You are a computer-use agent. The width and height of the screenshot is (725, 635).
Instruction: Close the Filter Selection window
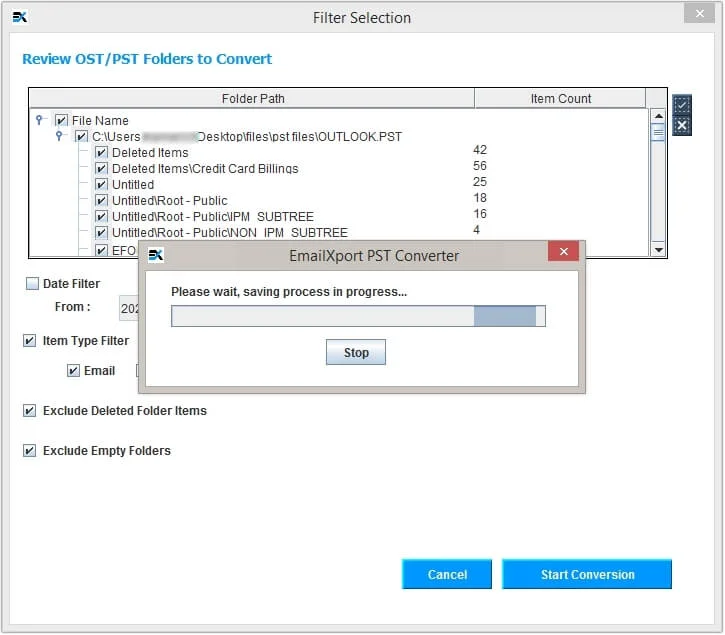tap(699, 13)
